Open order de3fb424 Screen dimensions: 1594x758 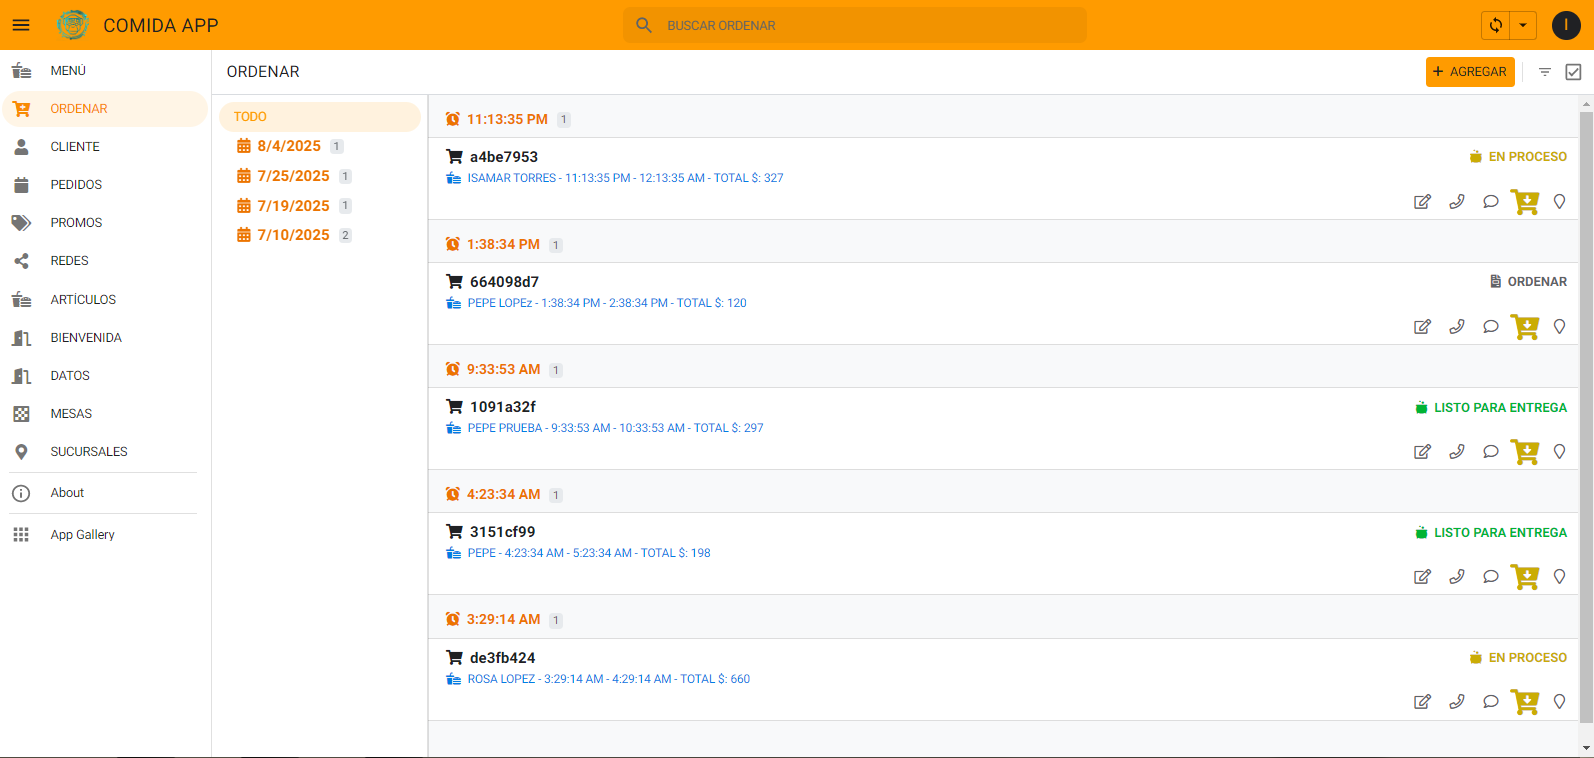point(1004,680)
